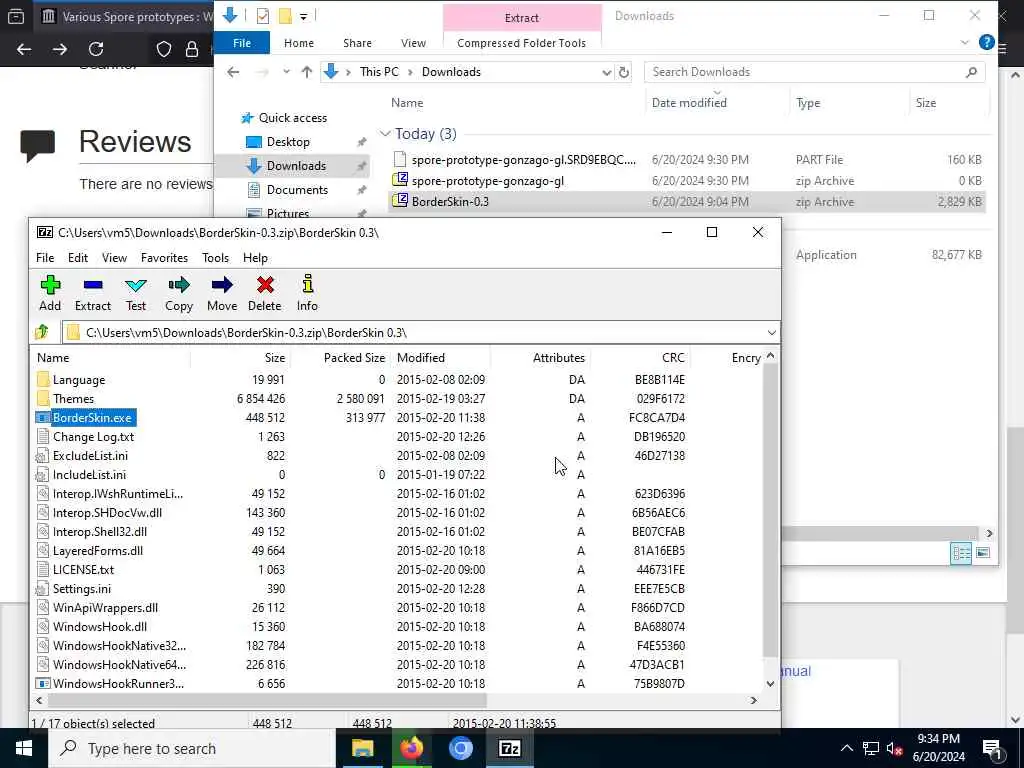Expand the Explorer ribbon chevron
The height and width of the screenshot is (768, 1024).
point(965,42)
